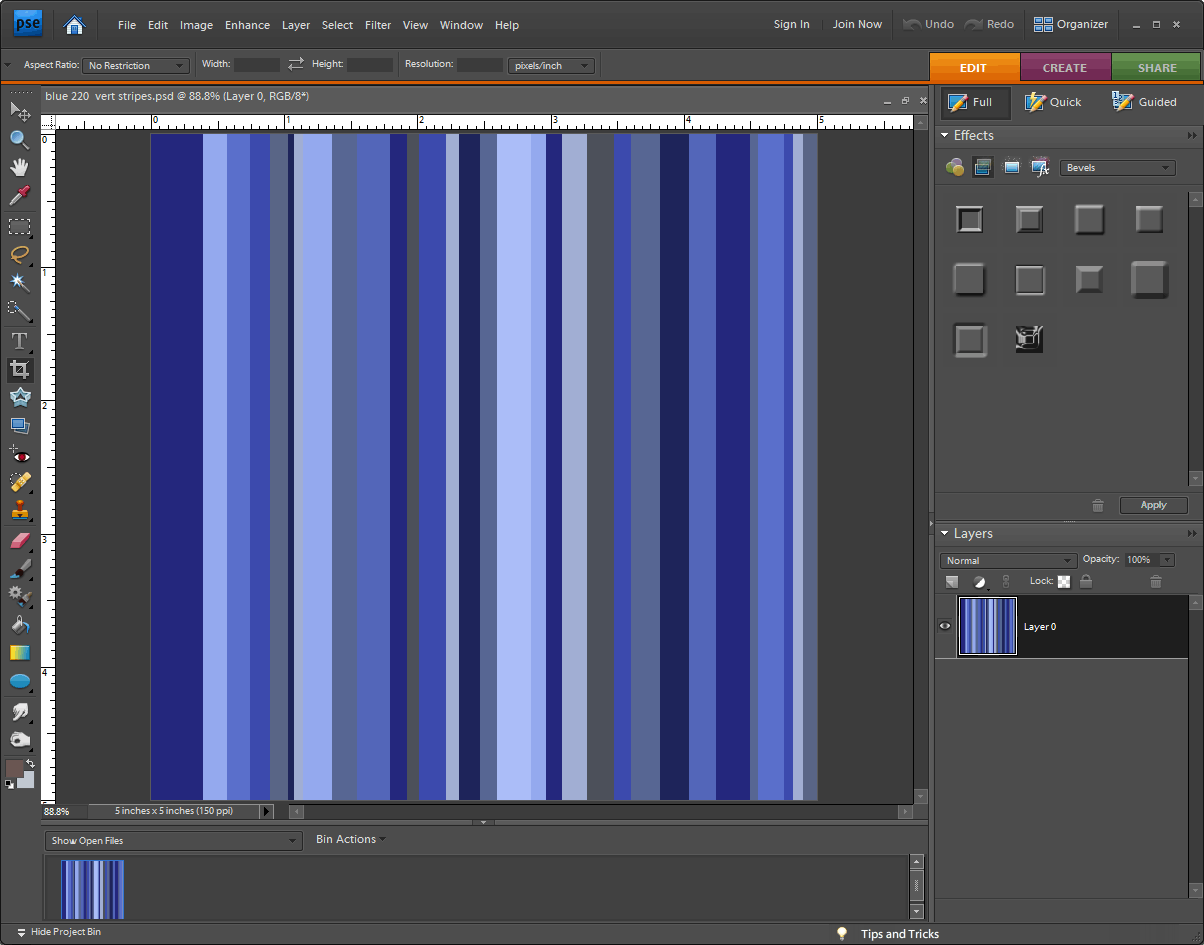1204x945 pixels.
Task: Select the Hand tool
Action: click(19, 167)
